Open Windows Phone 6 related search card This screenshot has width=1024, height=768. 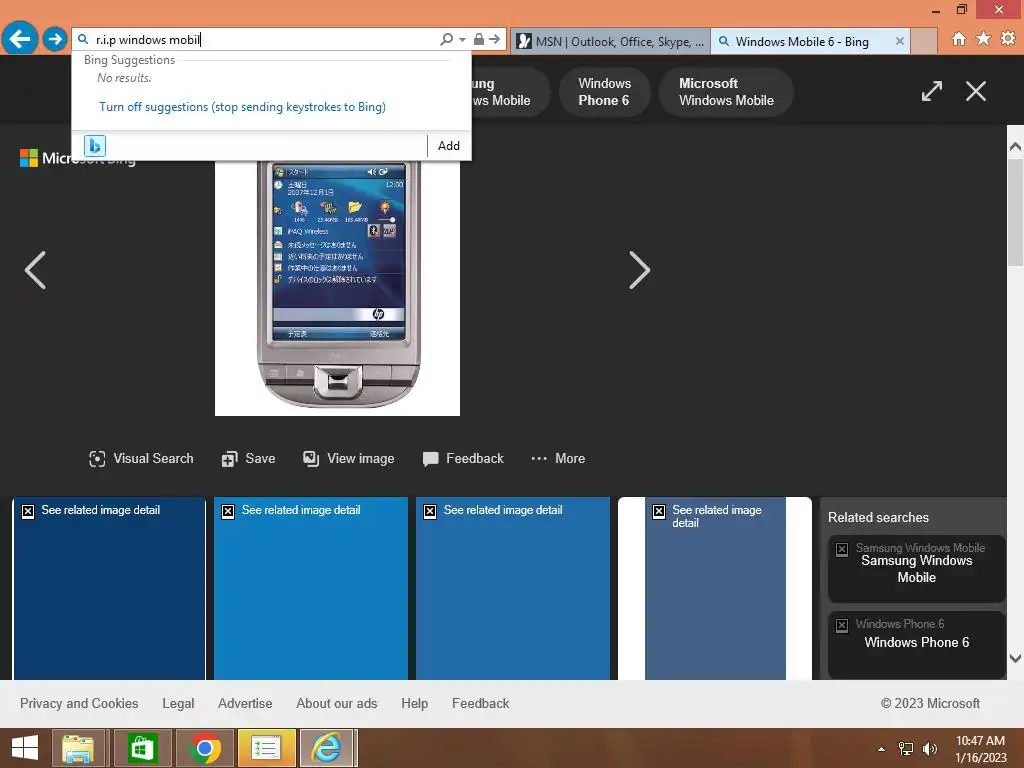click(x=916, y=644)
